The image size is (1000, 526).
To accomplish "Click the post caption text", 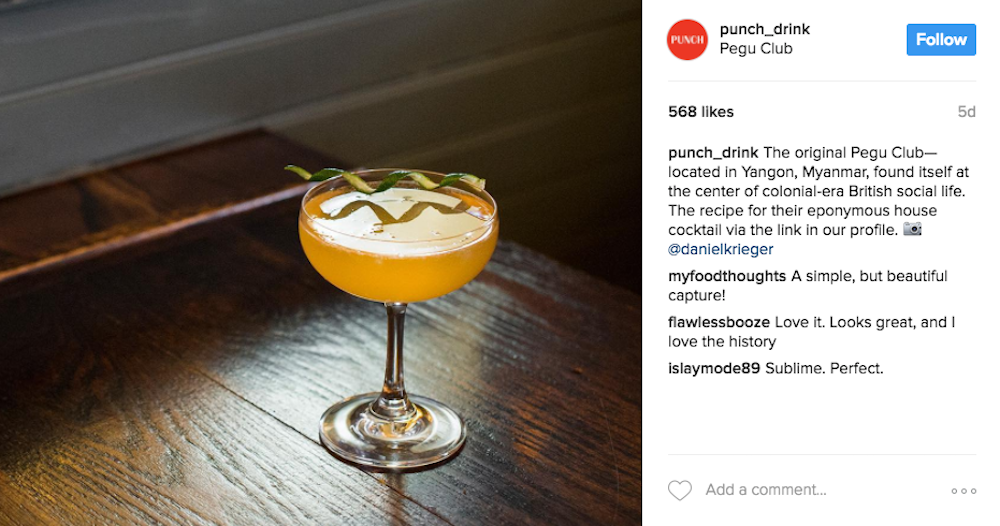I will coord(818,201).
